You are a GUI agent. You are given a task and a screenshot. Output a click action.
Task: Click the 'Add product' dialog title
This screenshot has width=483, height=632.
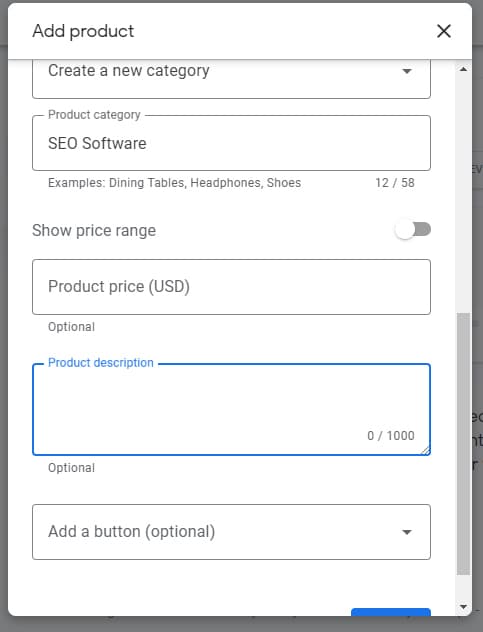click(x=83, y=31)
